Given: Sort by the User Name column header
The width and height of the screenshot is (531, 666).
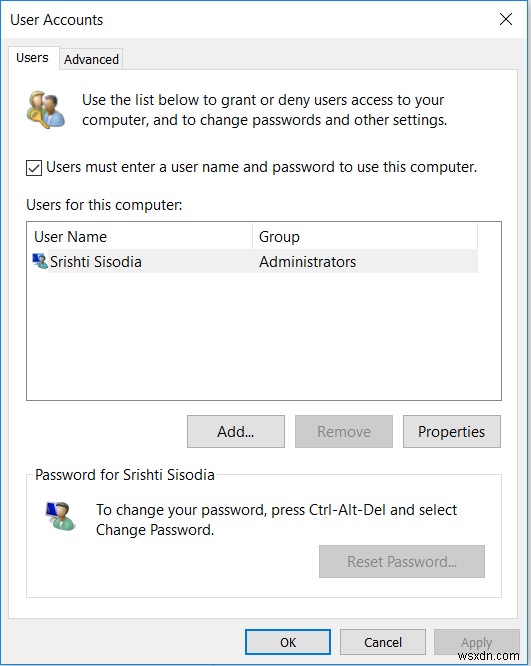Looking at the screenshot, I should 140,237.
